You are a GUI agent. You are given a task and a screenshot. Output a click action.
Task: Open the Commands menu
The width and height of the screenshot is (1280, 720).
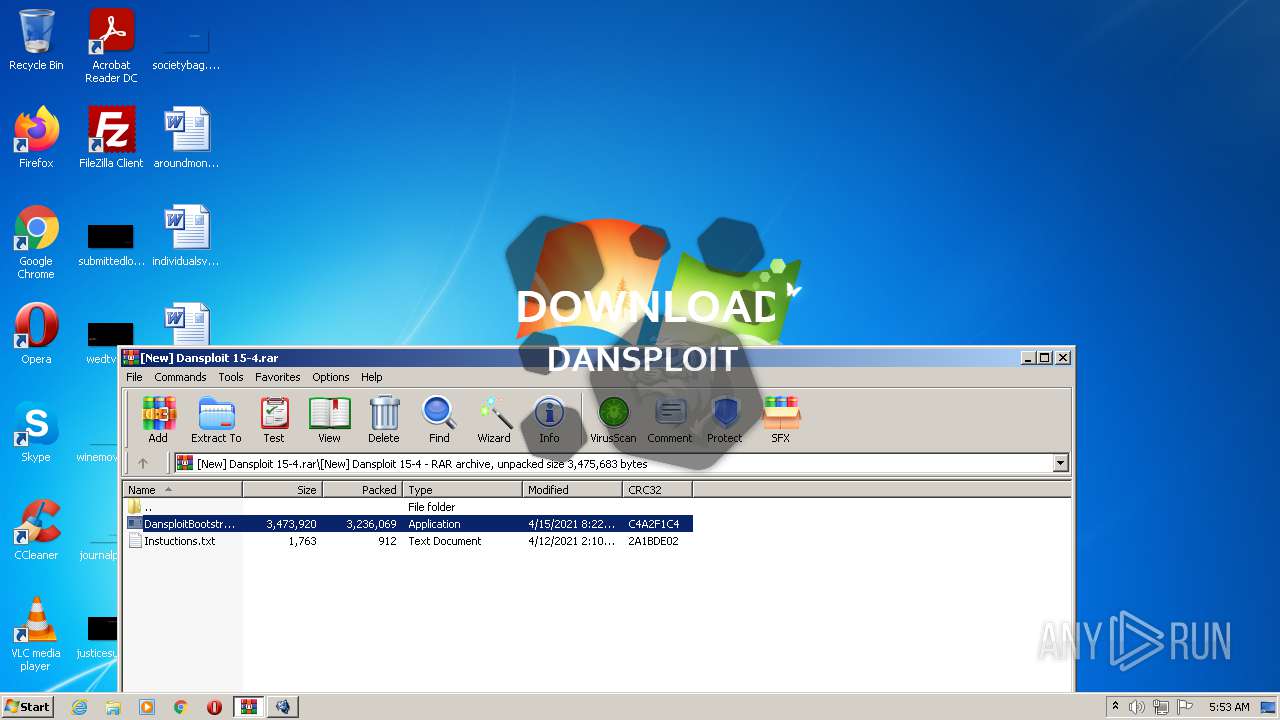tap(180, 377)
